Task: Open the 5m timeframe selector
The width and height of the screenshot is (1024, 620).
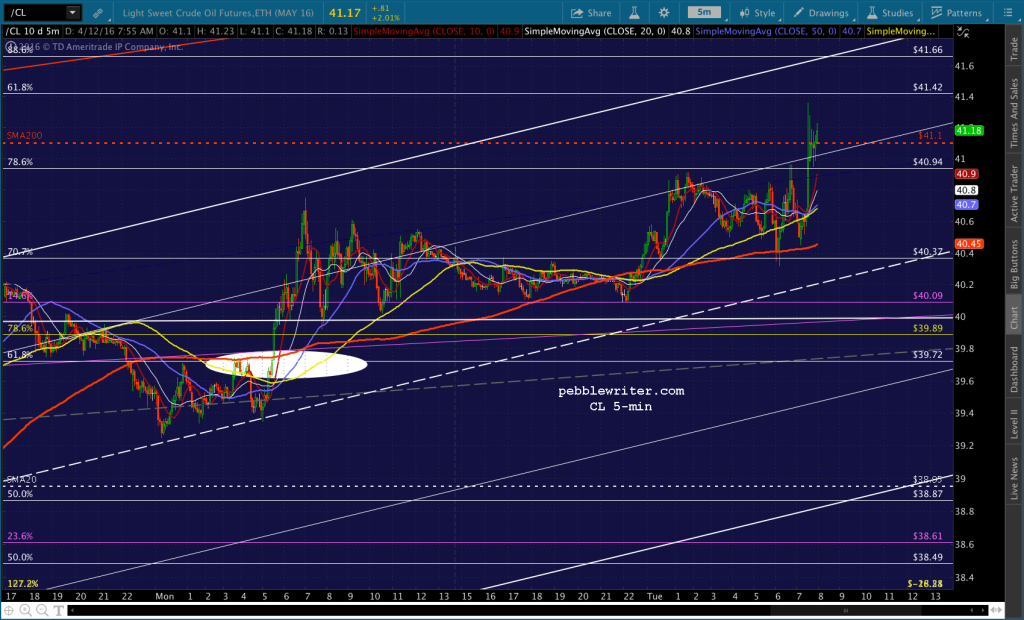Action: pos(704,12)
